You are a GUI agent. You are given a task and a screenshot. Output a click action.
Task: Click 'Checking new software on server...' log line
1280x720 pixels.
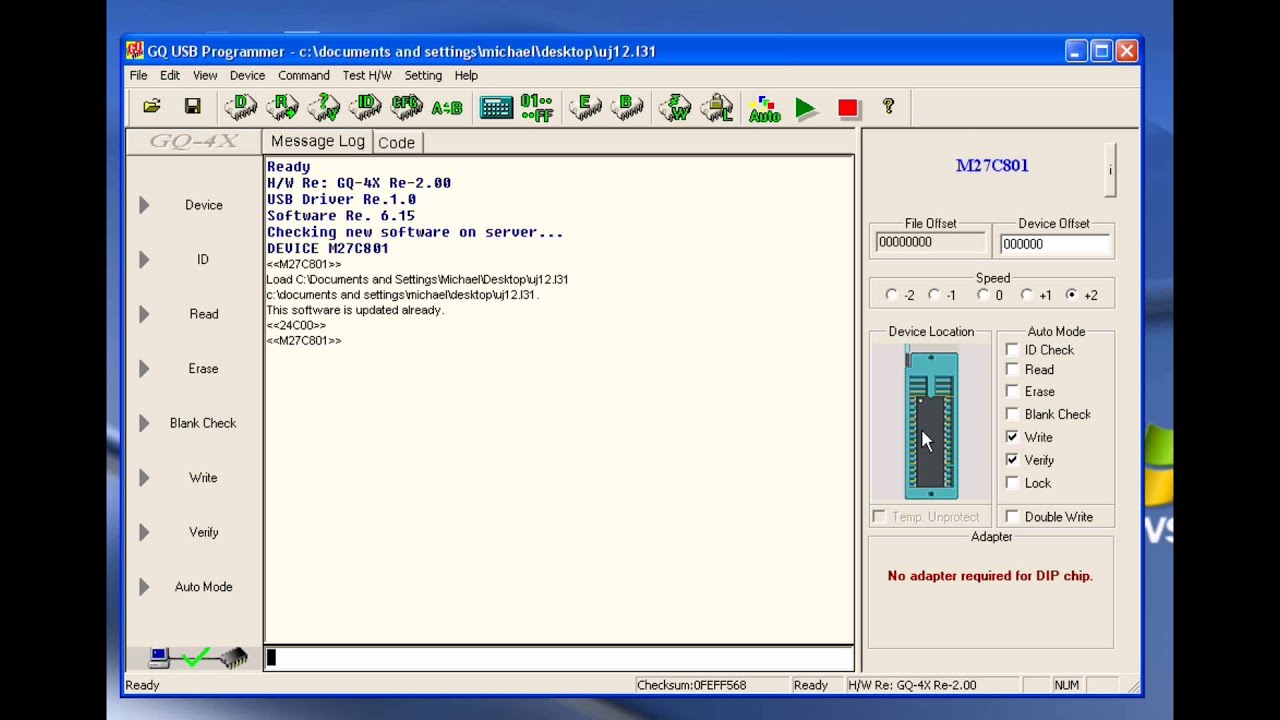415,232
